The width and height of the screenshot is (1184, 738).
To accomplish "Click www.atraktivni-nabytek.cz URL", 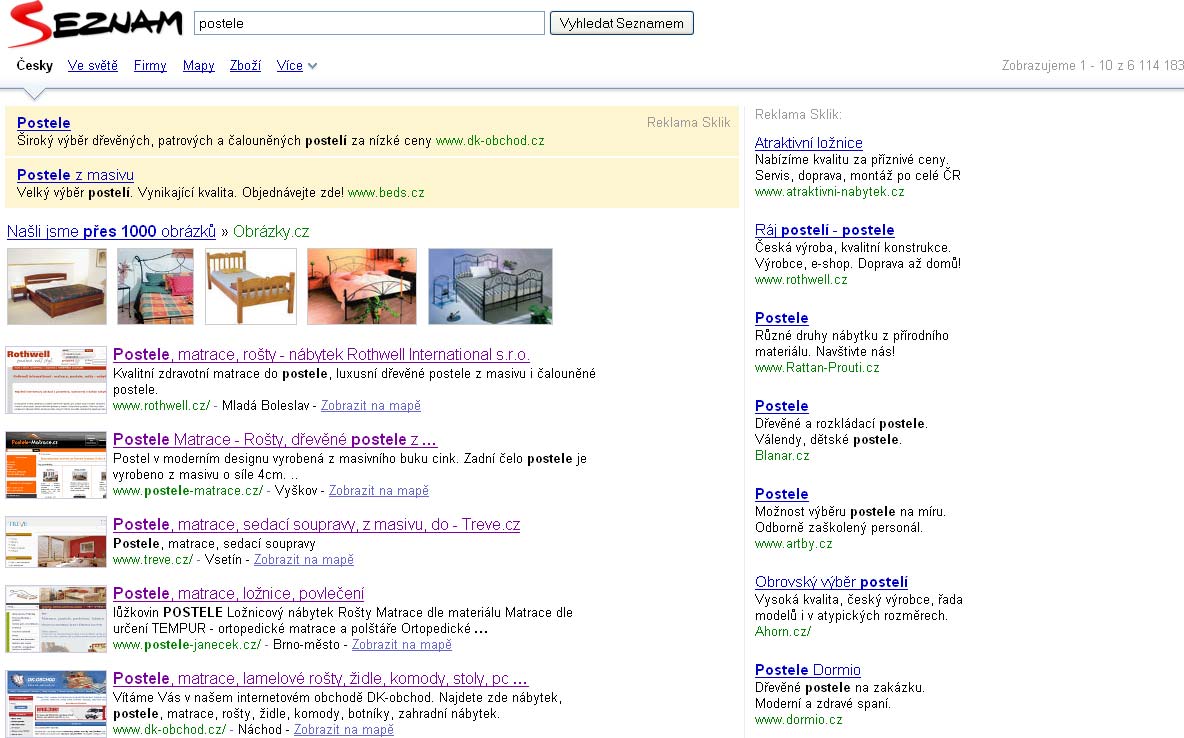I will pyautogui.click(x=830, y=192).
